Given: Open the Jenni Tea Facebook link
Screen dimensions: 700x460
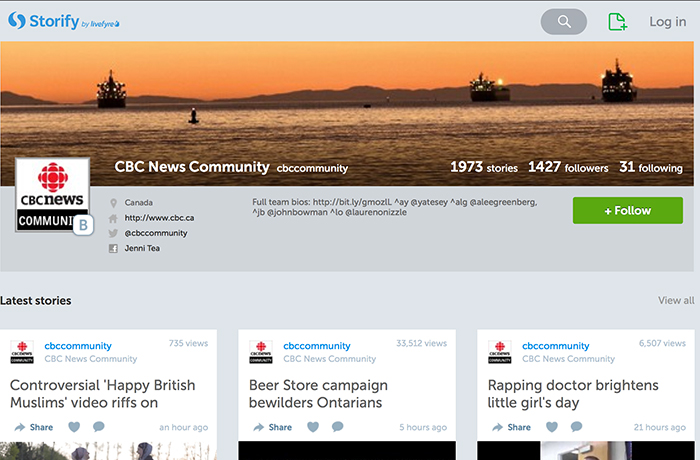Looking at the screenshot, I should tap(142, 248).
